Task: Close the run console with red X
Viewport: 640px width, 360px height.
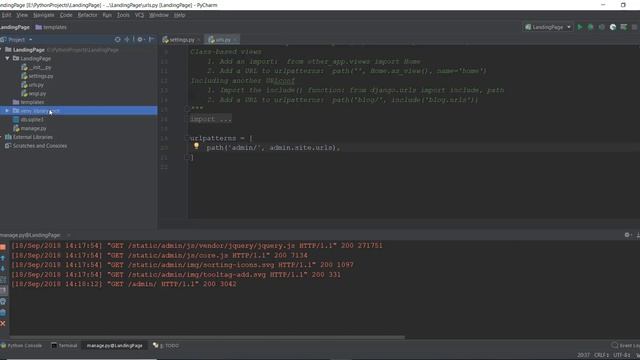Action: [3, 323]
